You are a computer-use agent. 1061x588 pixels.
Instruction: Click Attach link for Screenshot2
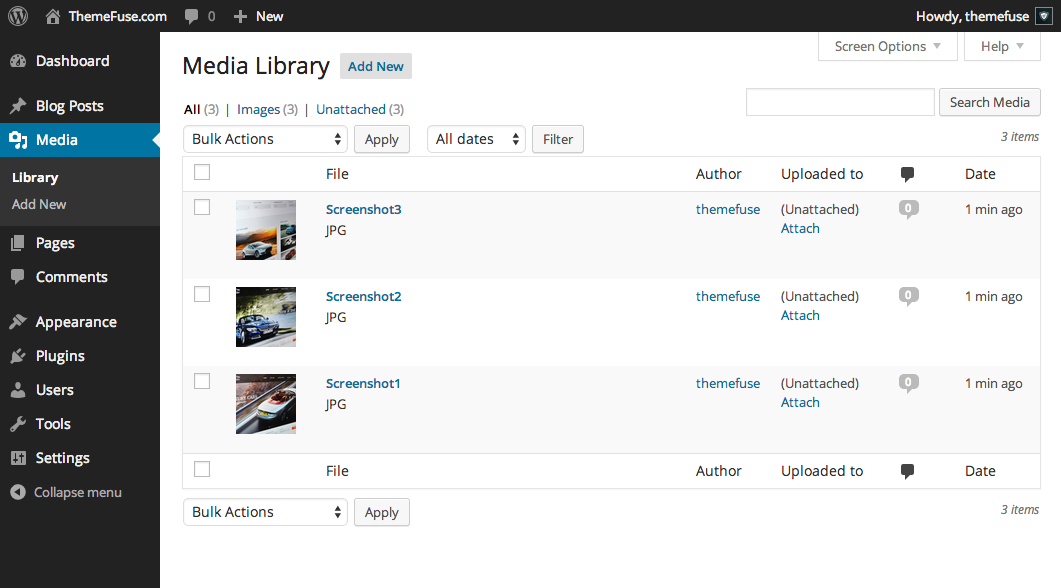point(800,315)
